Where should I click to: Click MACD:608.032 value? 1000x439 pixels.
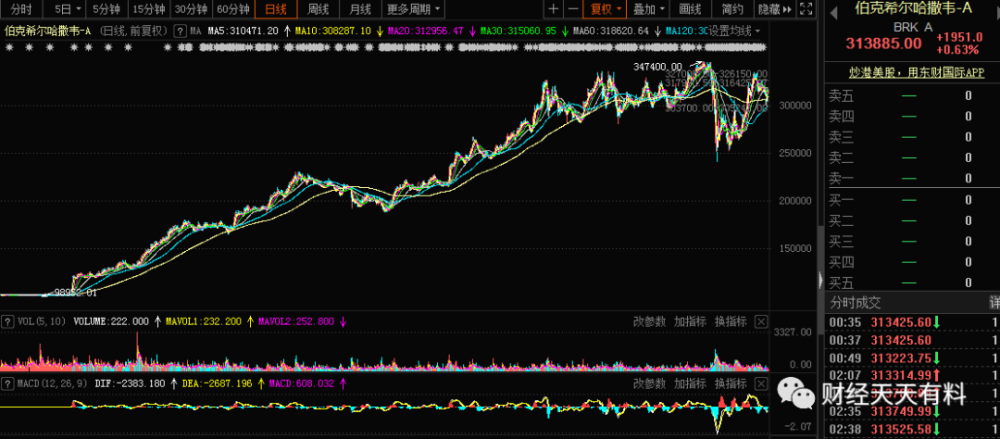pyautogui.click(x=302, y=383)
